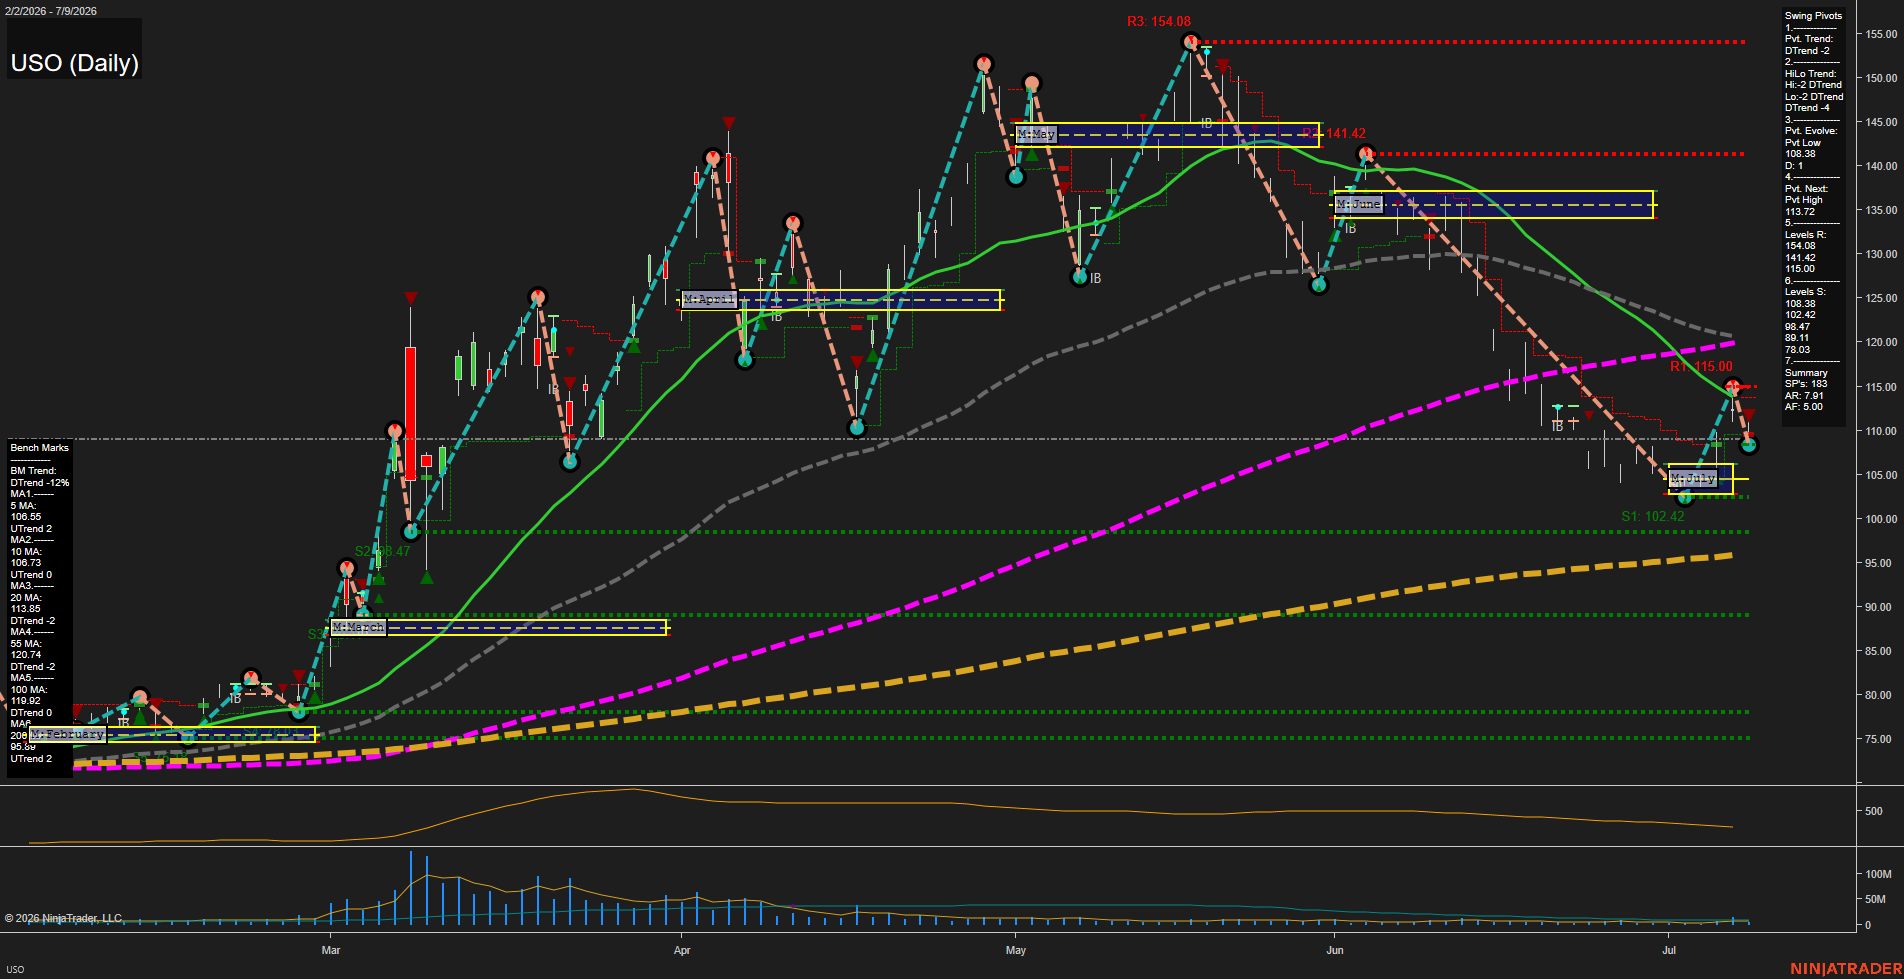Click the 100M volume axis label
Viewport: 1904px width, 979px height.
[x=1878, y=874]
